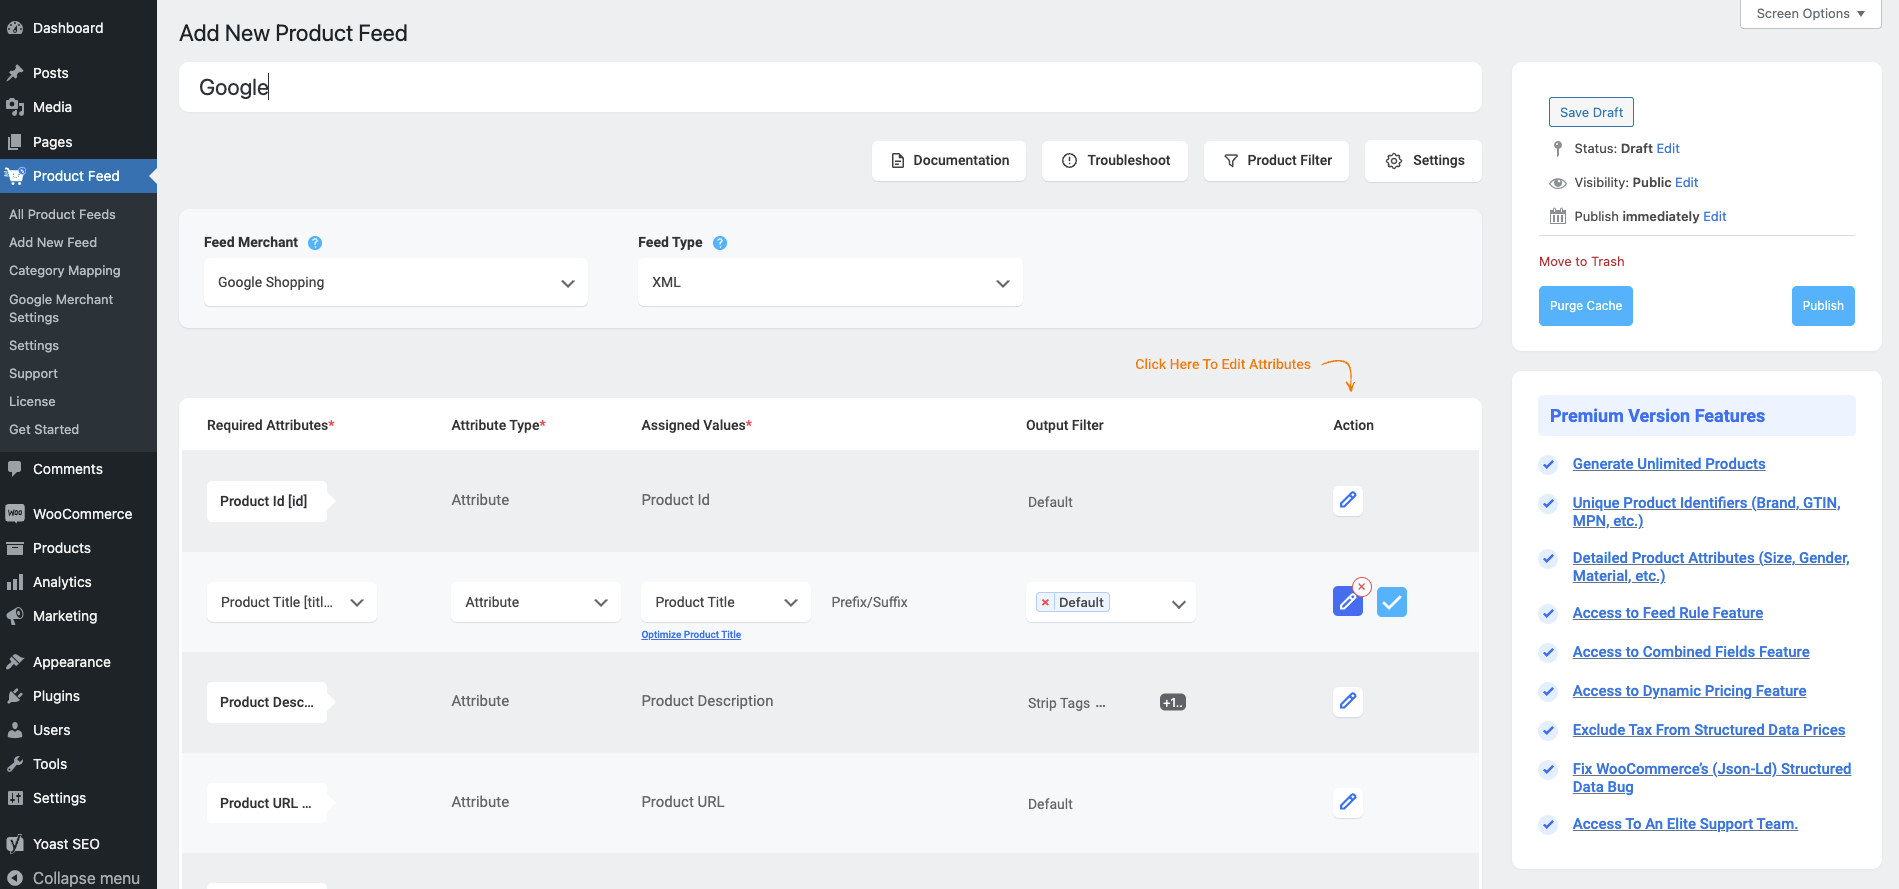Screen dimensions: 1899x889
Task: Remove the Default output filter tag
Action: point(1045,602)
